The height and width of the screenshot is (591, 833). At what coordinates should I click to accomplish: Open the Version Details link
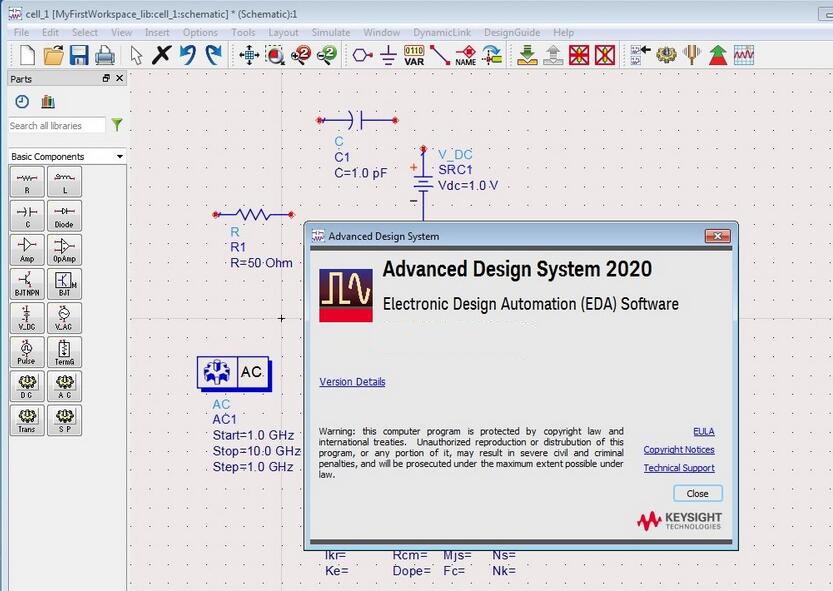(x=352, y=382)
